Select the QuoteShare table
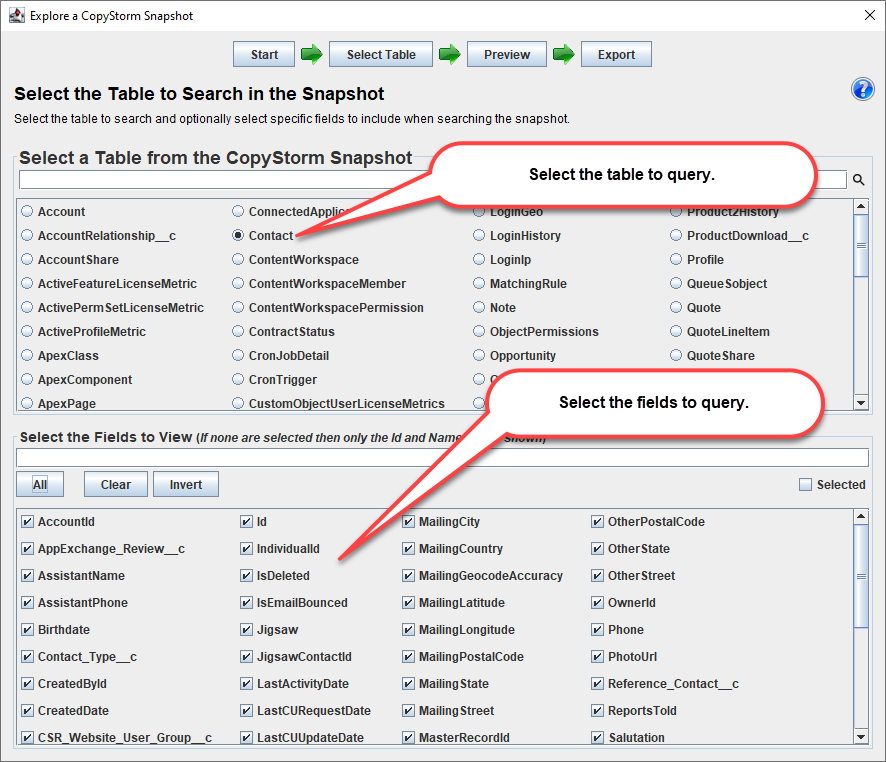886x762 pixels. (676, 355)
